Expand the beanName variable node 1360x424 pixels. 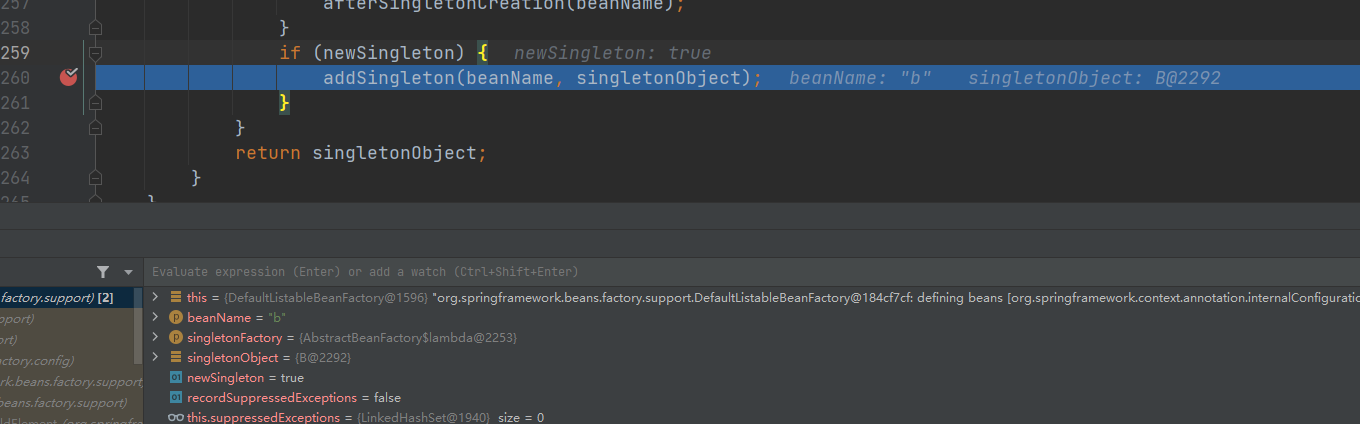155,318
